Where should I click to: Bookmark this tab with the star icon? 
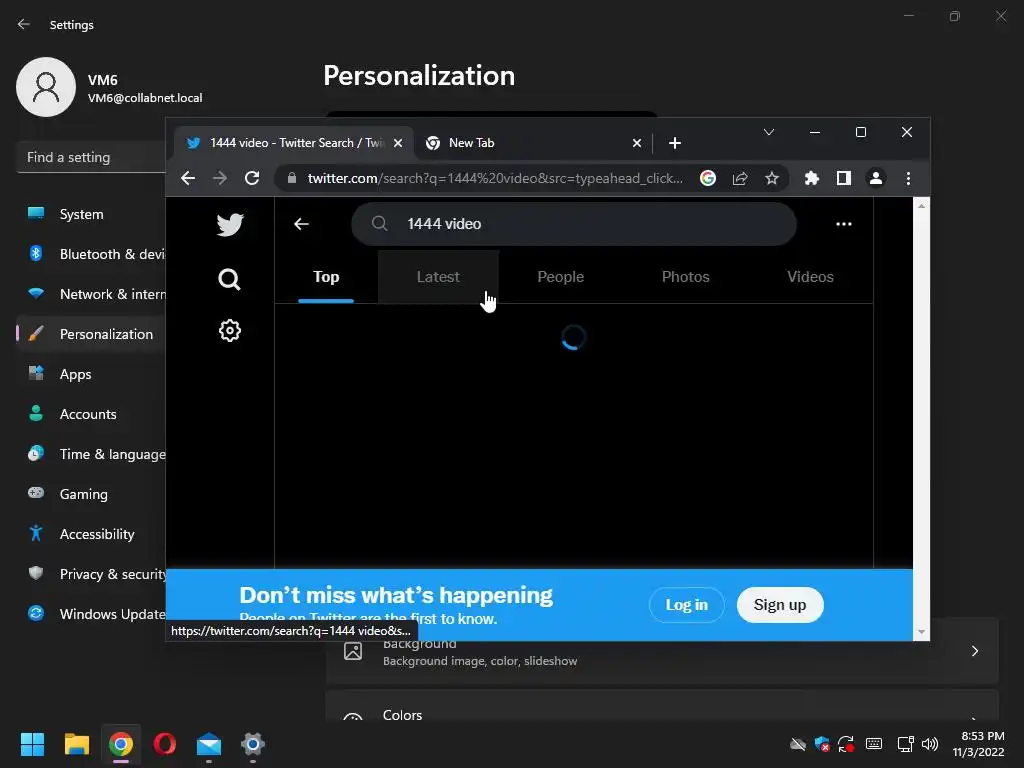(772, 178)
